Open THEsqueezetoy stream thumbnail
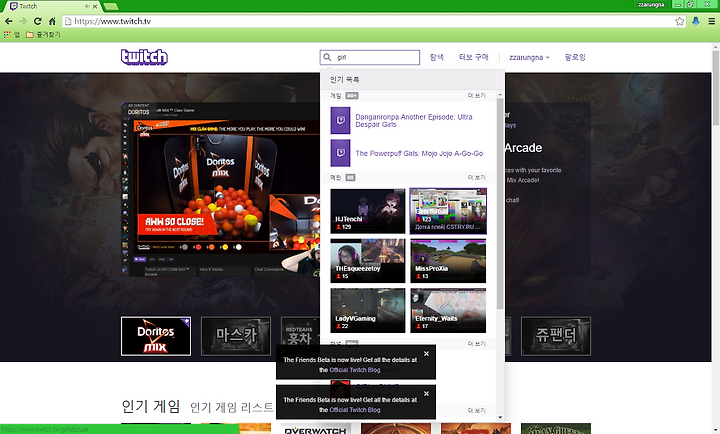The height and width of the screenshot is (434, 720). click(368, 260)
